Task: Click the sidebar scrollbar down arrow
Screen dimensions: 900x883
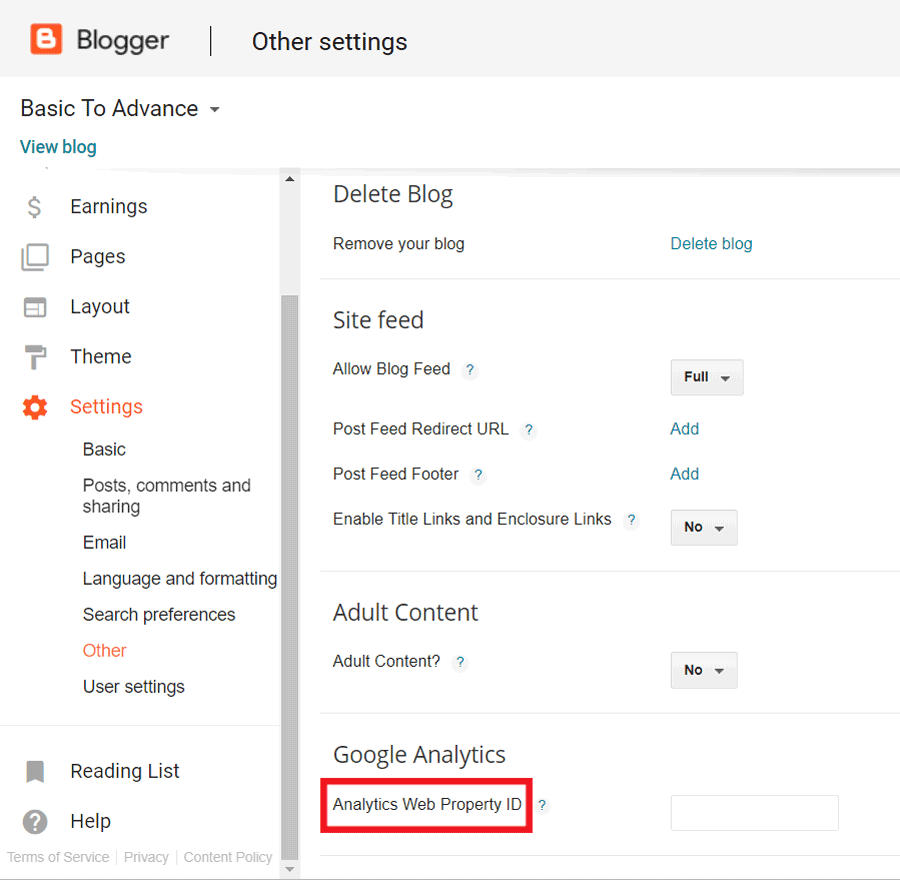Action: [290, 870]
